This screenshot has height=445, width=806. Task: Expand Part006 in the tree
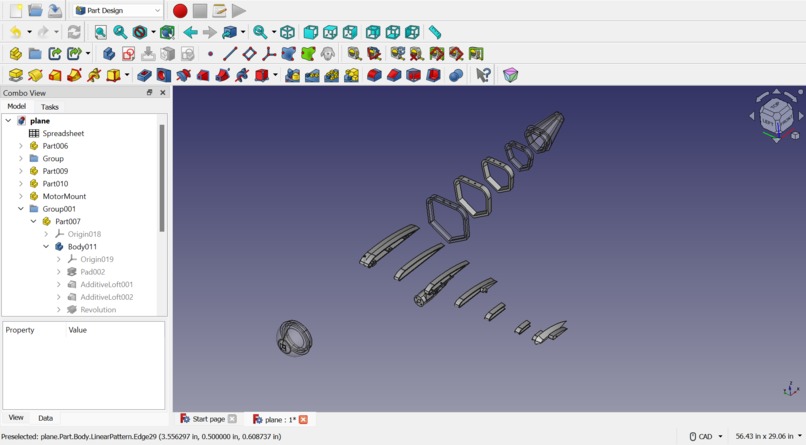pyautogui.click(x=21, y=146)
